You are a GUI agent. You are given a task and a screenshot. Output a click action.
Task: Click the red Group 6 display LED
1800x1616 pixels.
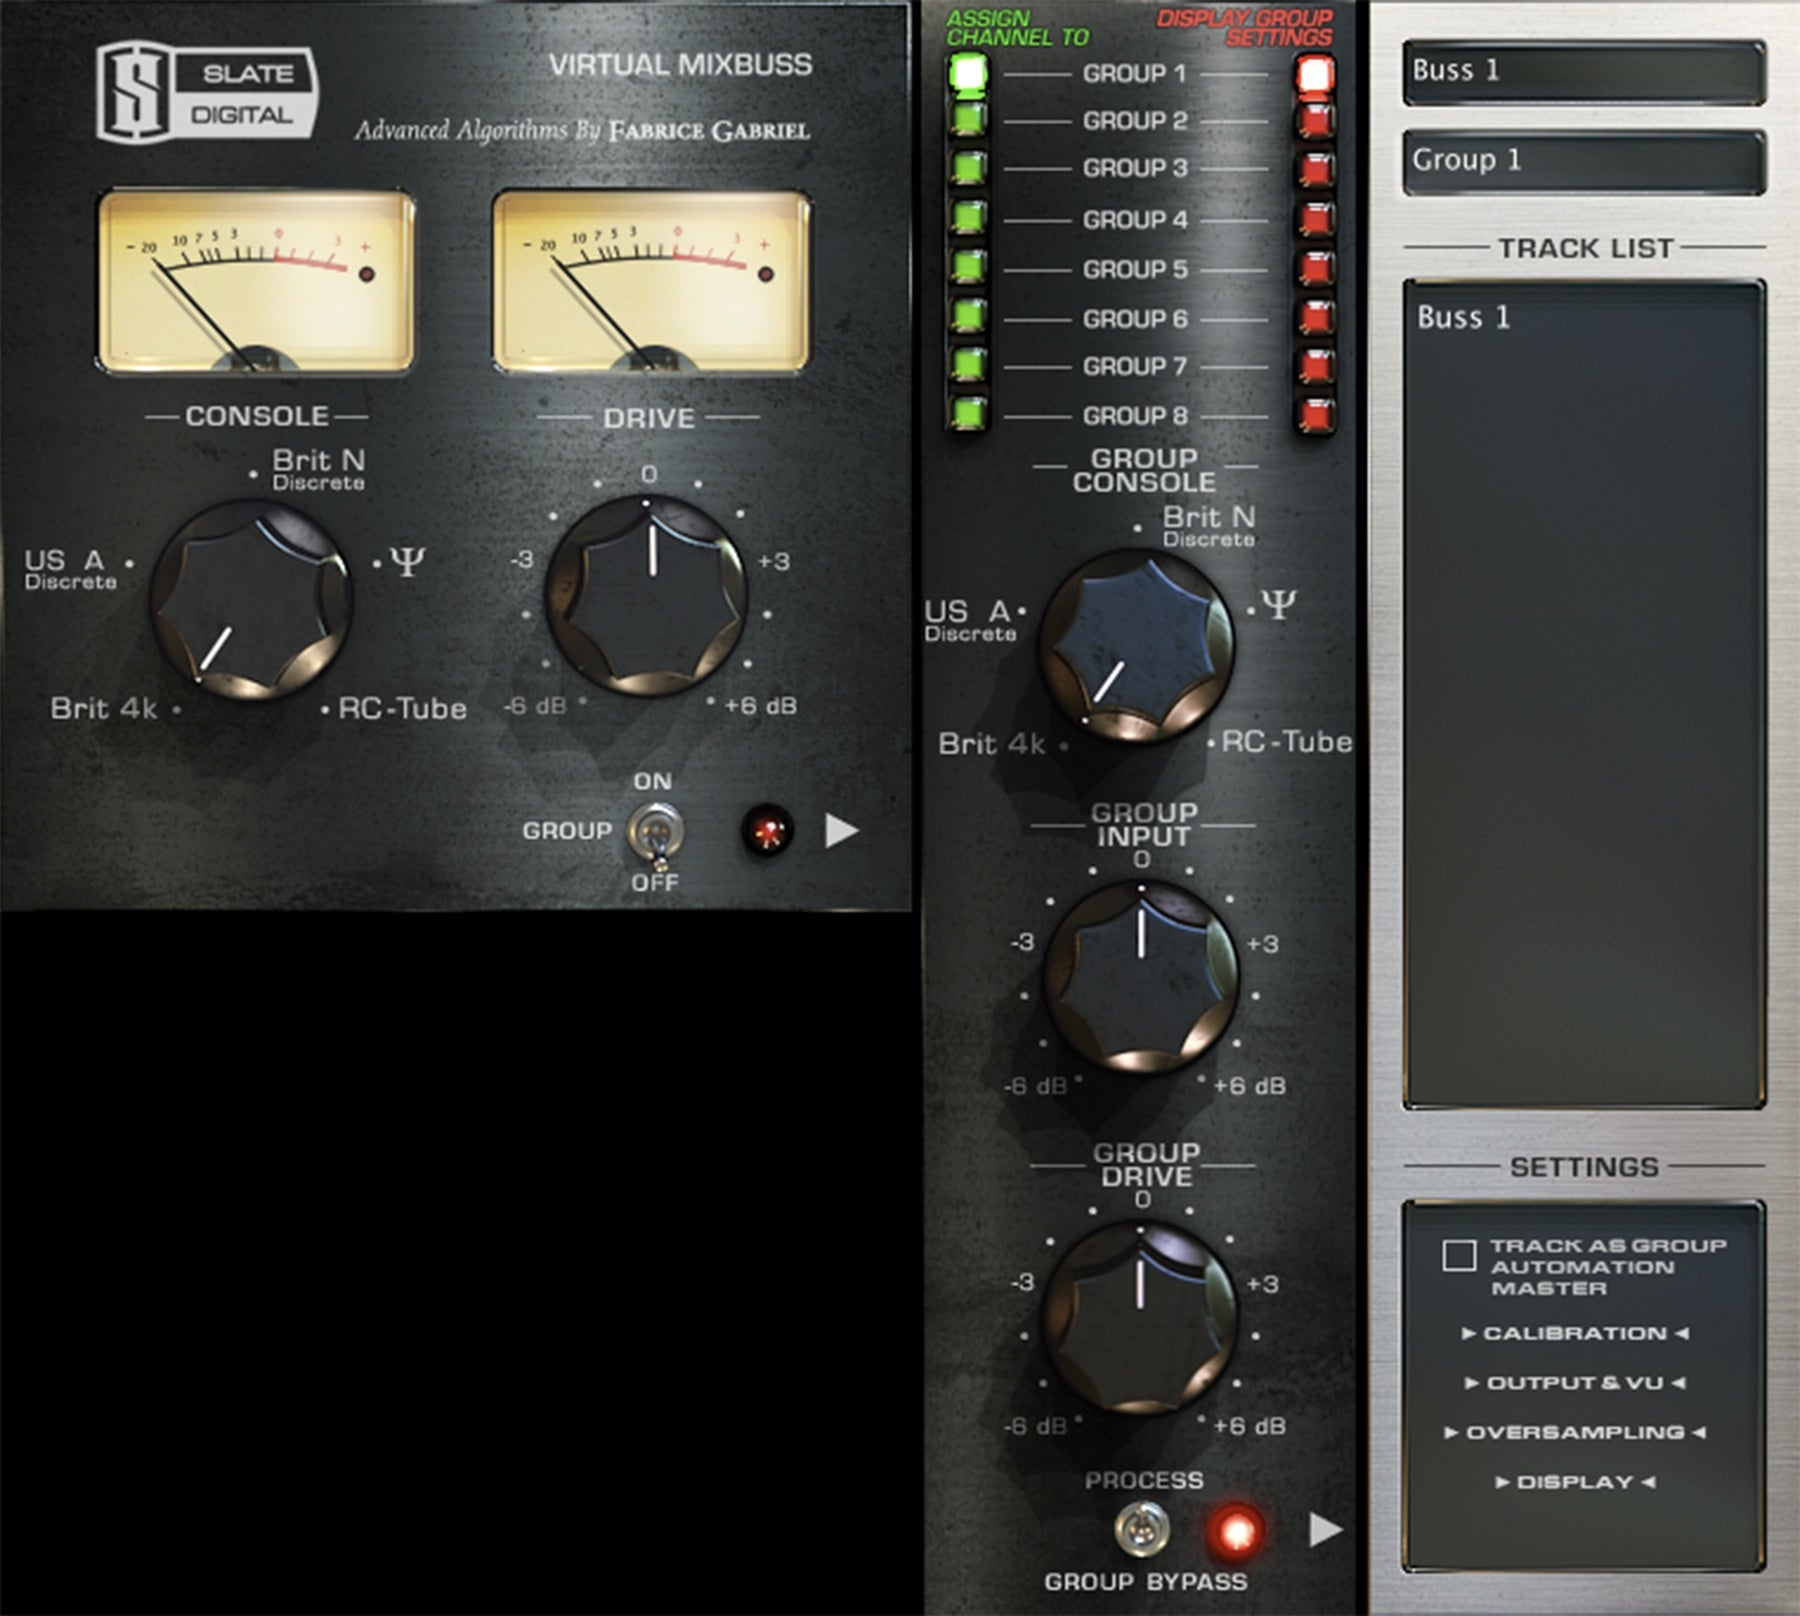point(1314,317)
